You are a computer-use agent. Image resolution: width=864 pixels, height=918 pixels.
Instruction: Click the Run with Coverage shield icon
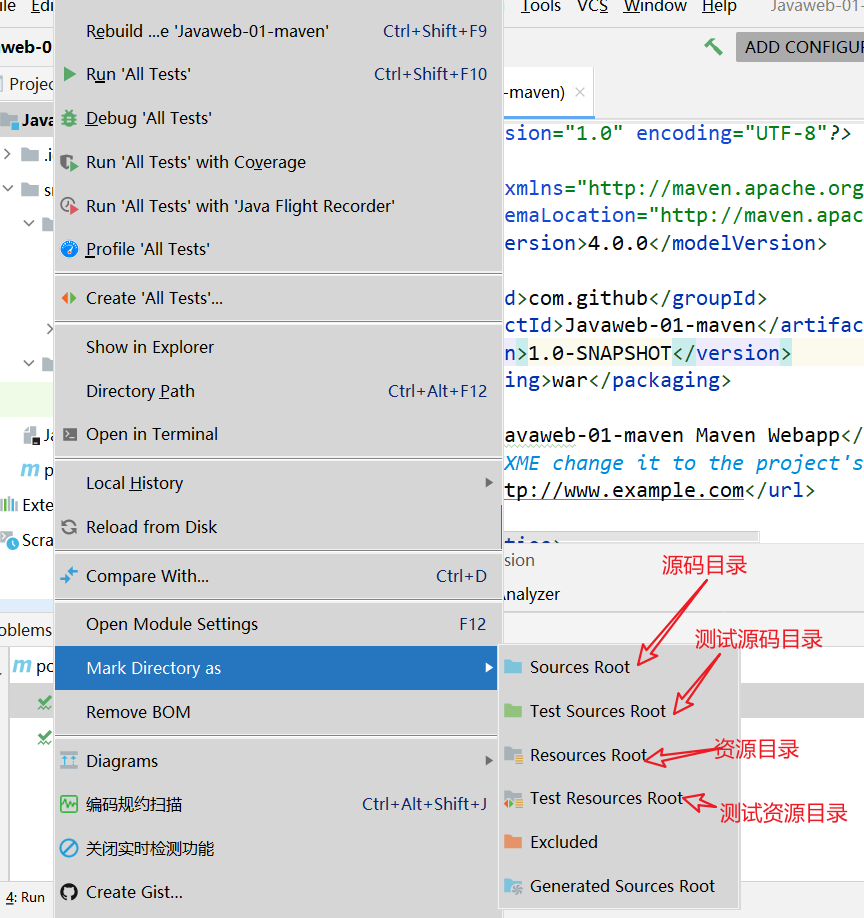tap(69, 162)
